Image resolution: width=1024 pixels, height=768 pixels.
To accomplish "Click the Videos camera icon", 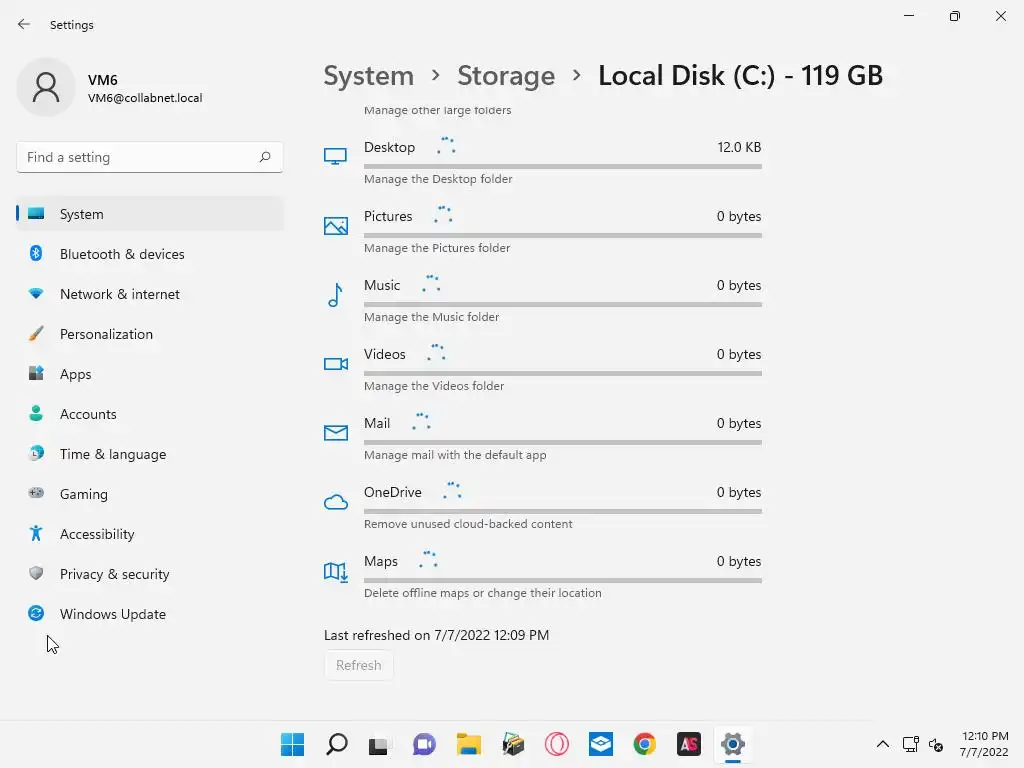I will pos(335,364).
